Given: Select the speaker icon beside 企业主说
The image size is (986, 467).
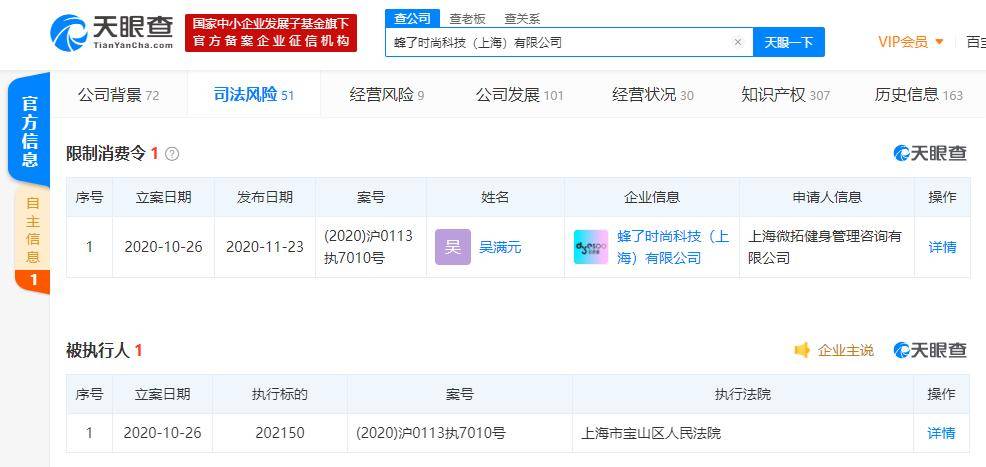Looking at the screenshot, I should 802,350.
